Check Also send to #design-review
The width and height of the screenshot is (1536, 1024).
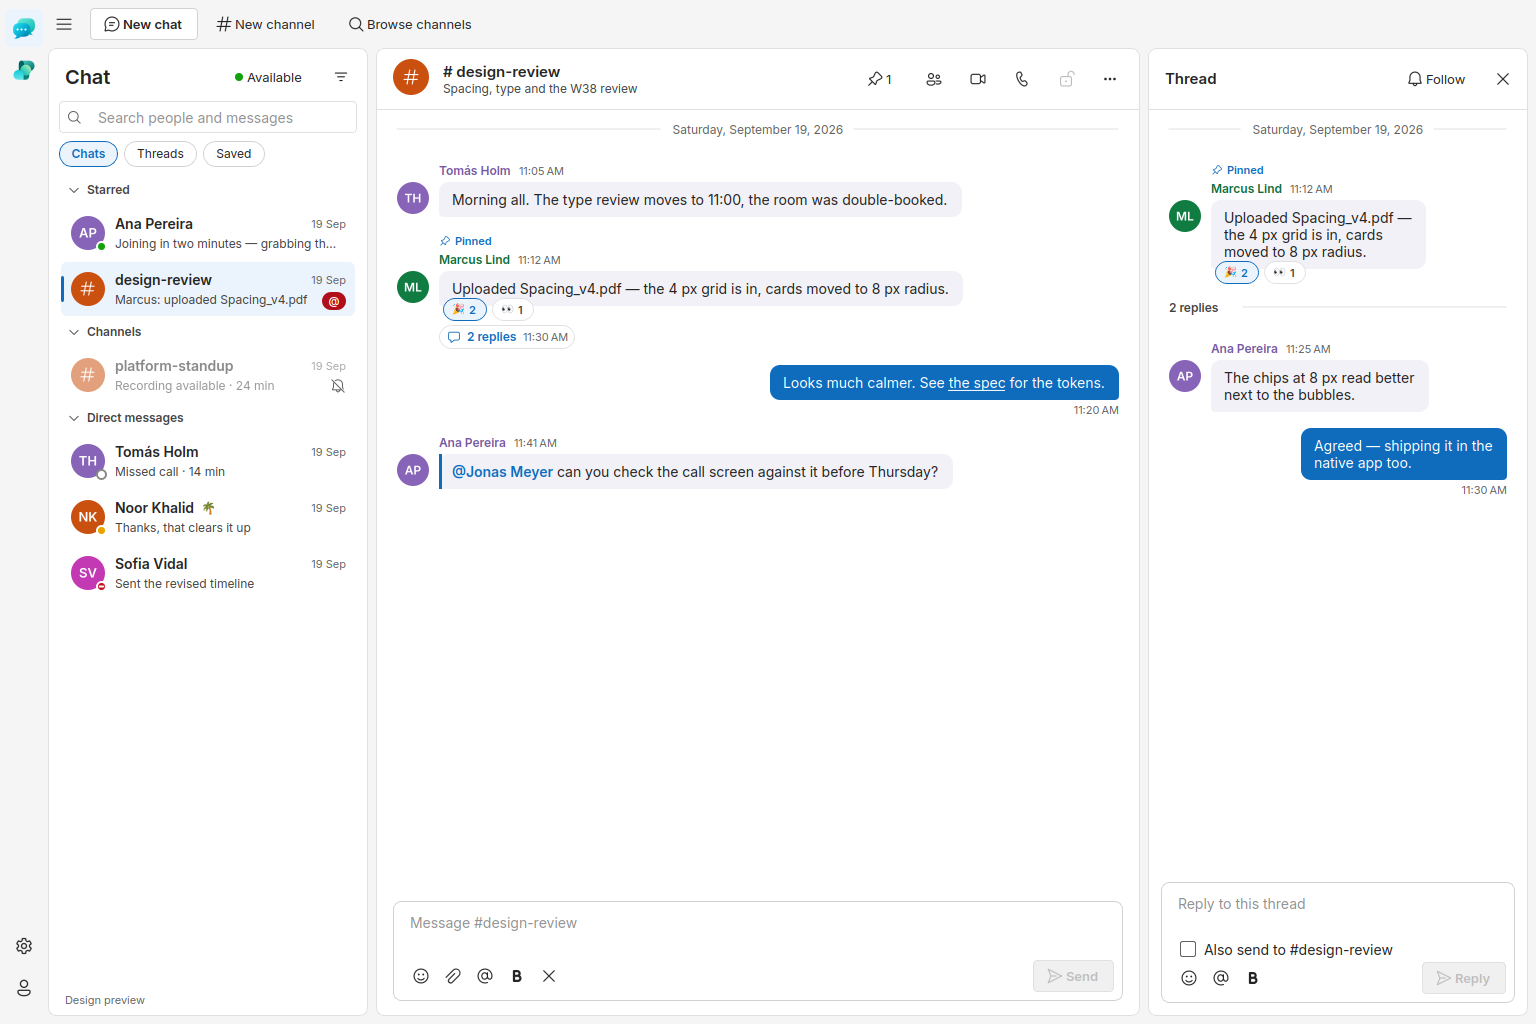pos(1188,949)
